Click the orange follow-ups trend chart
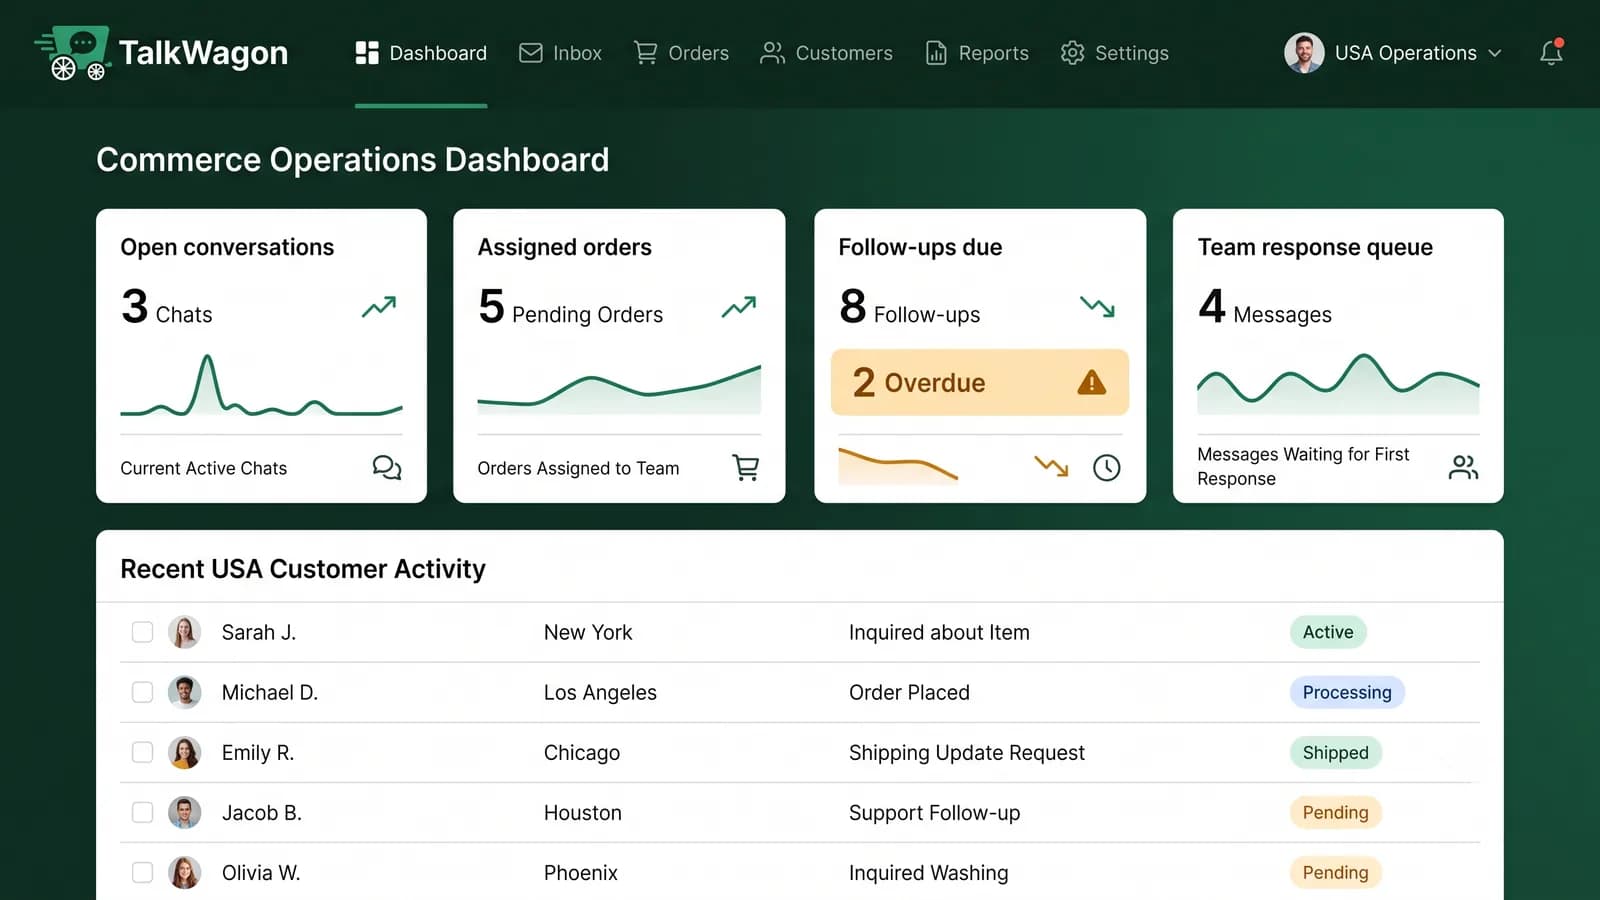Viewport: 1600px width, 900px height. [x=898, y=466]
